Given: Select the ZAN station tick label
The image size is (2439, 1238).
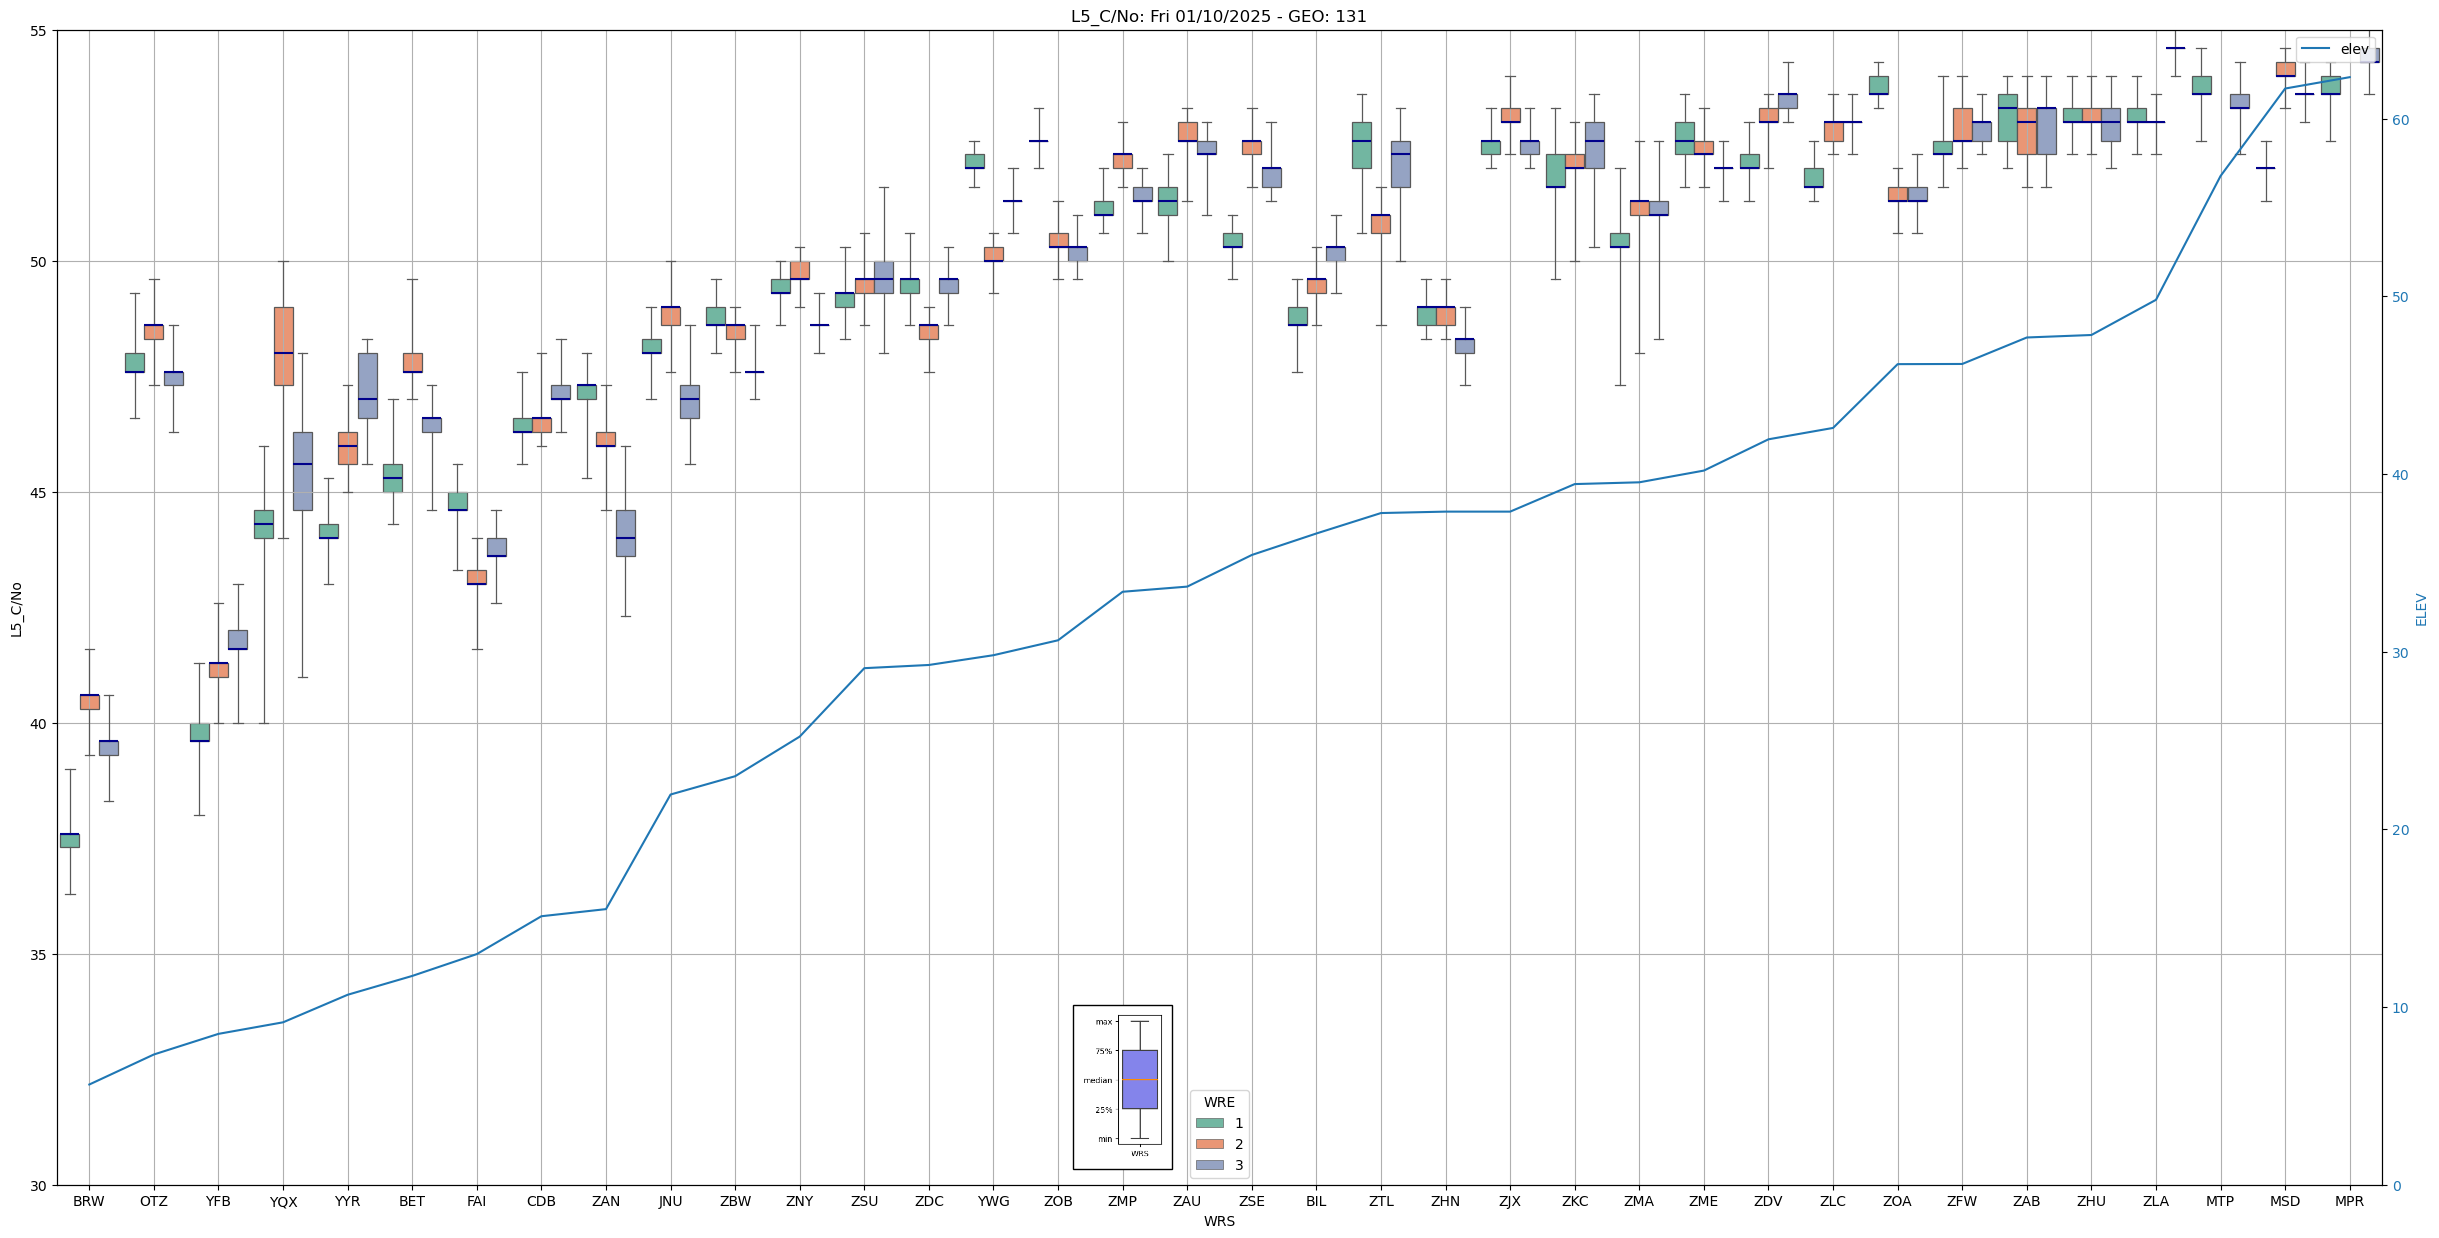Looking at the screenshot, I should pyautogui.click(x=606, y=1201).
